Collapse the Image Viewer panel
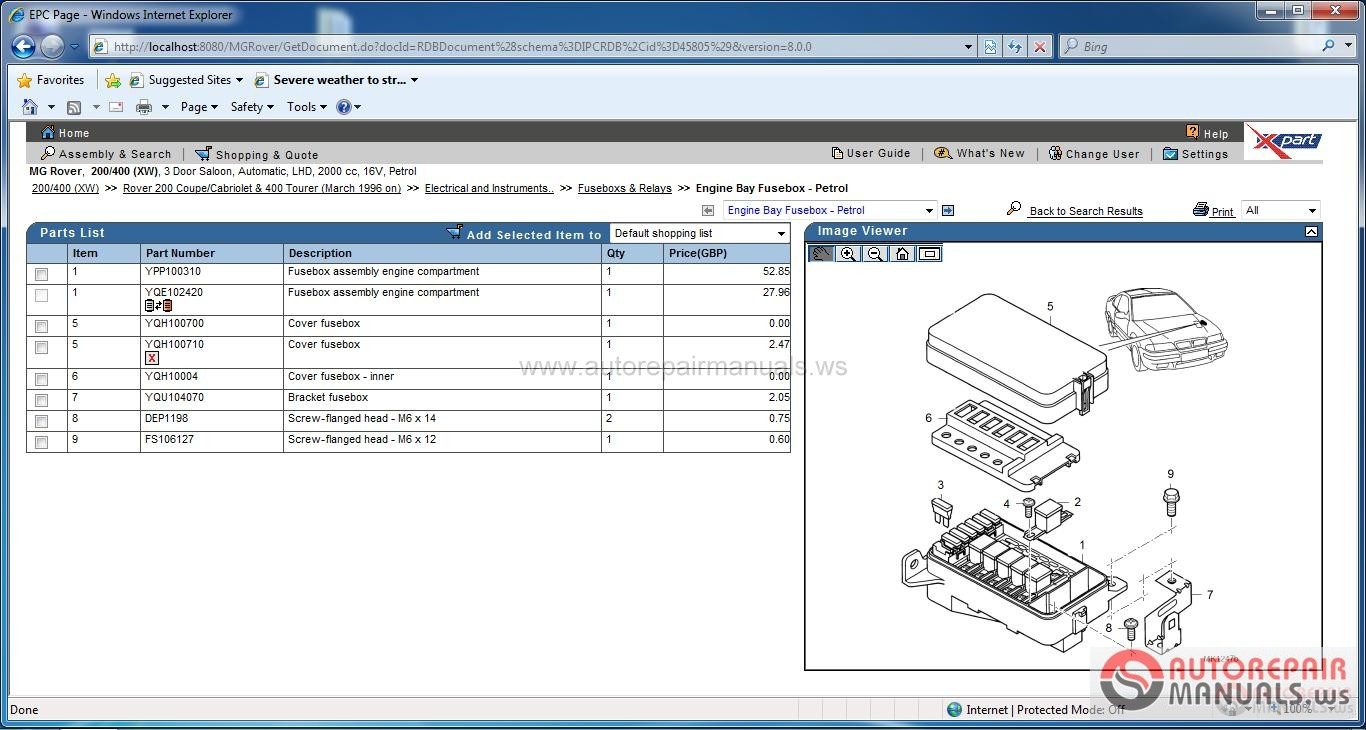 coord(1311,232)
